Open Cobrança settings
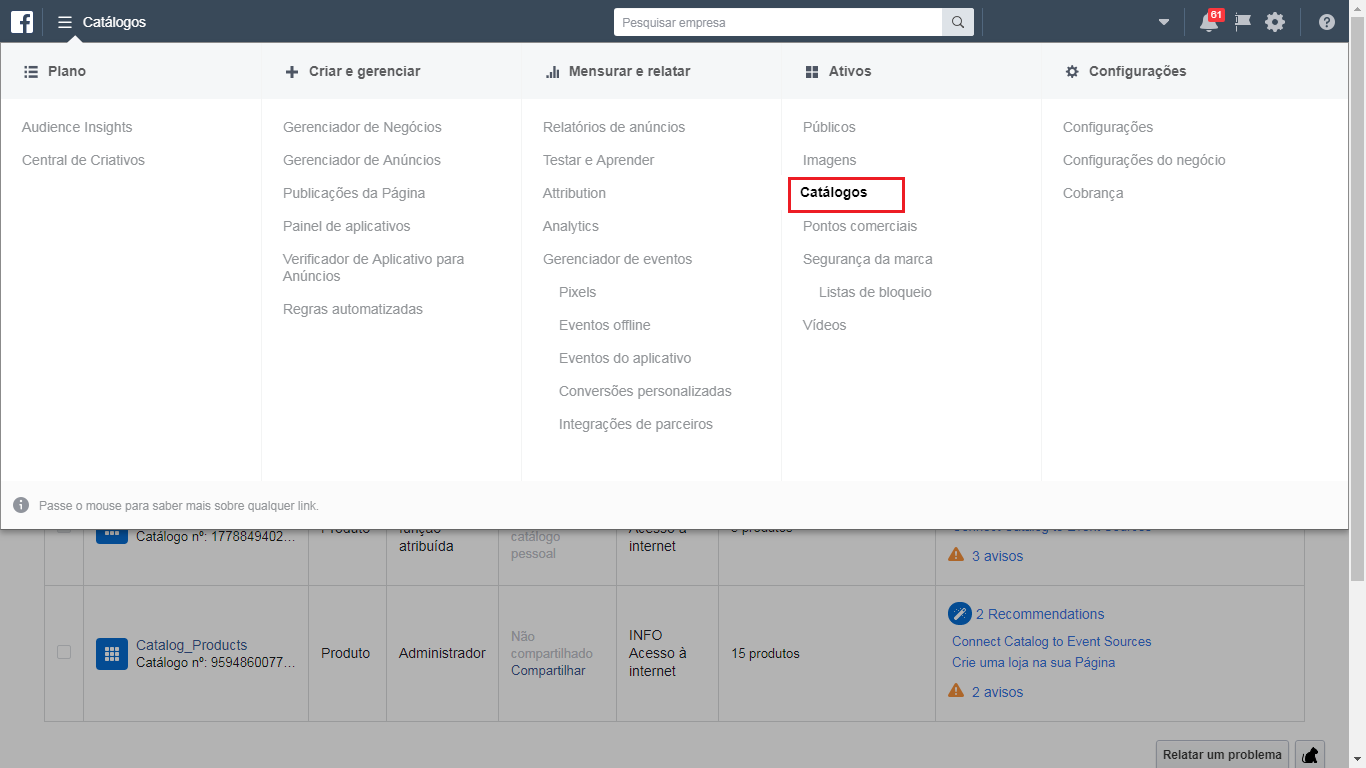The height and width of the screenshot is (768, 1366). coord(1093,193)
